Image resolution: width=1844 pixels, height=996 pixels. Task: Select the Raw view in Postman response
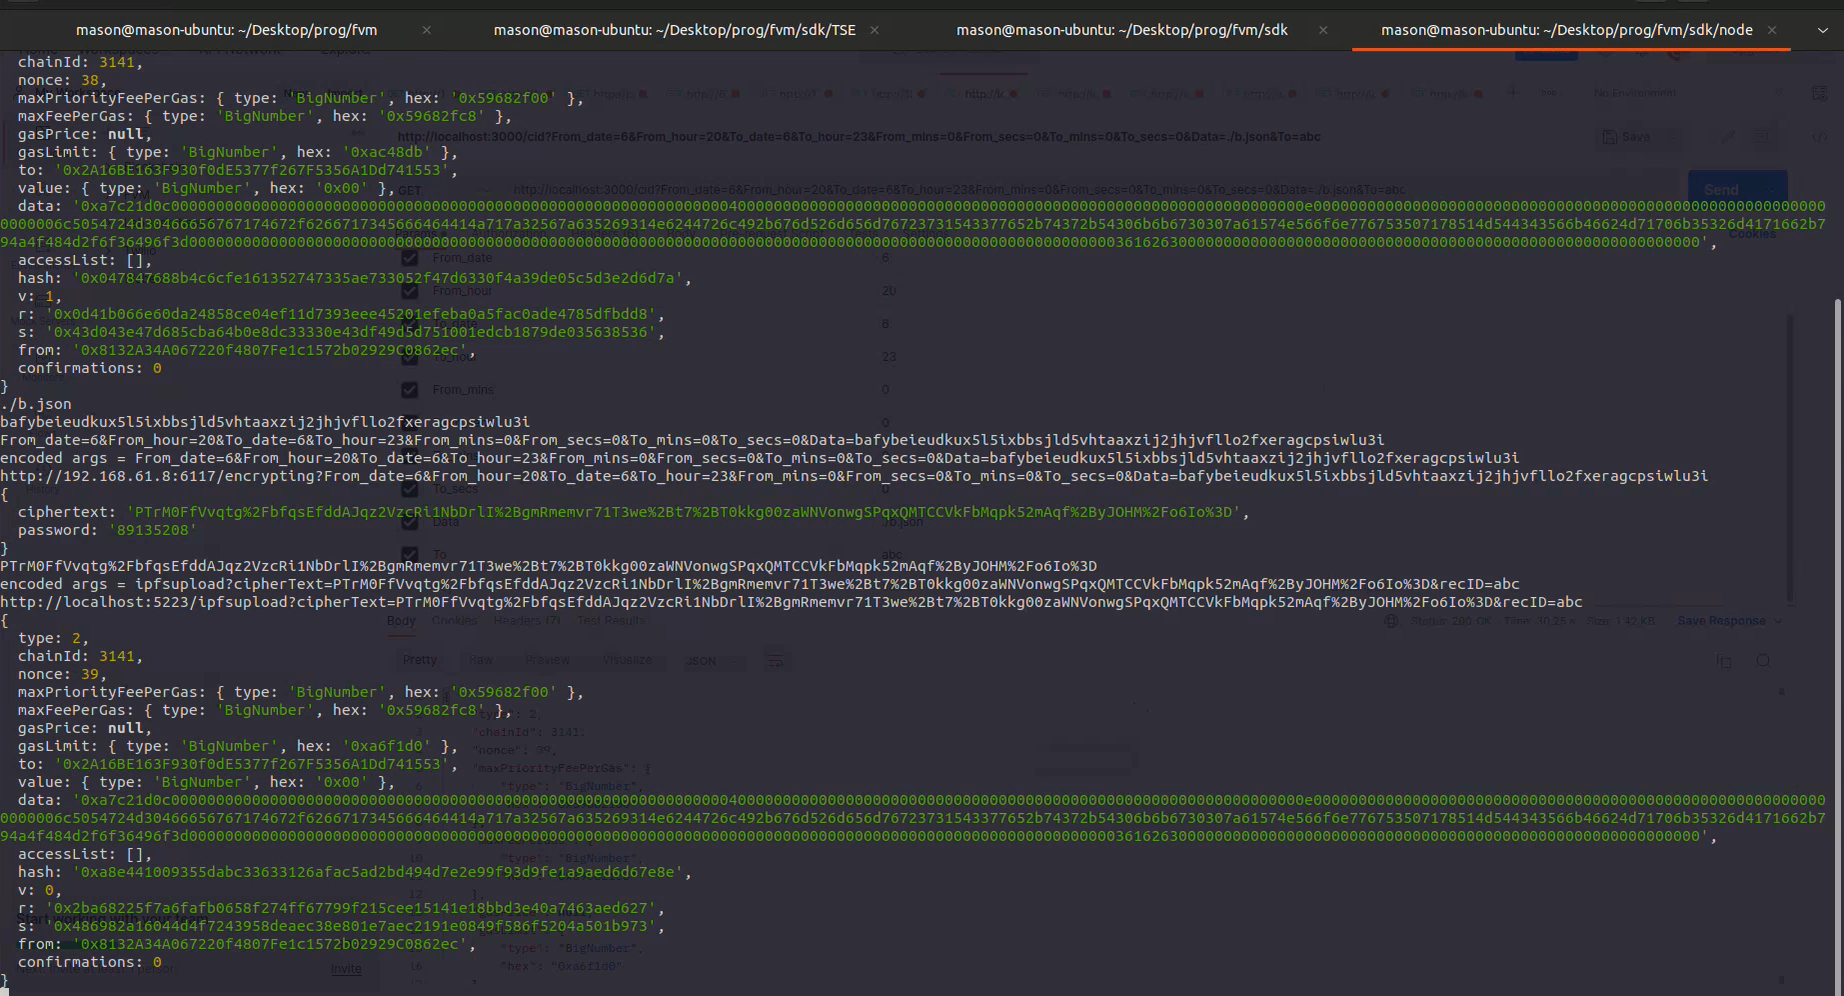point(481,660)
